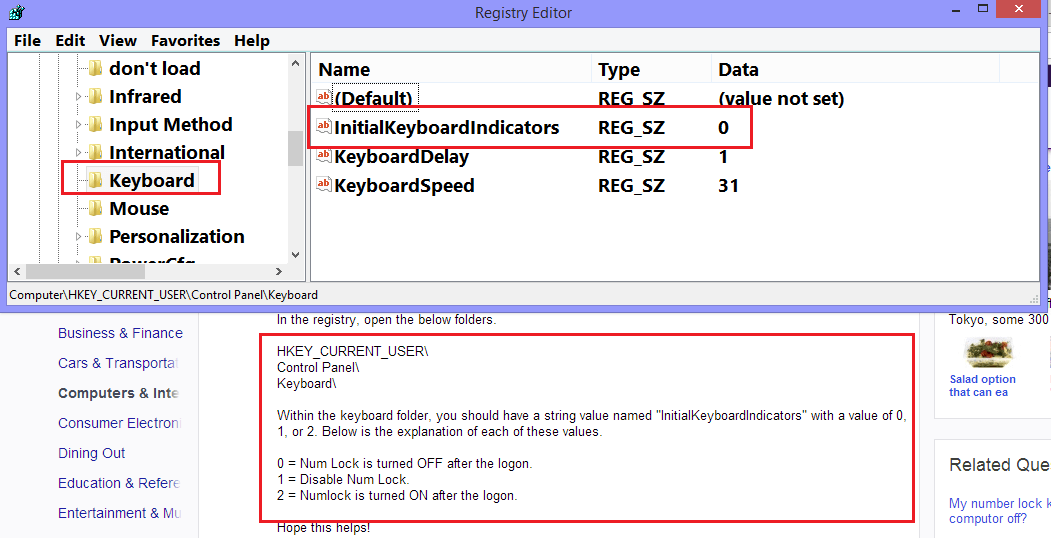
Task: Click the Name column header
Action: pyautogui.click(x=344, y=70)
